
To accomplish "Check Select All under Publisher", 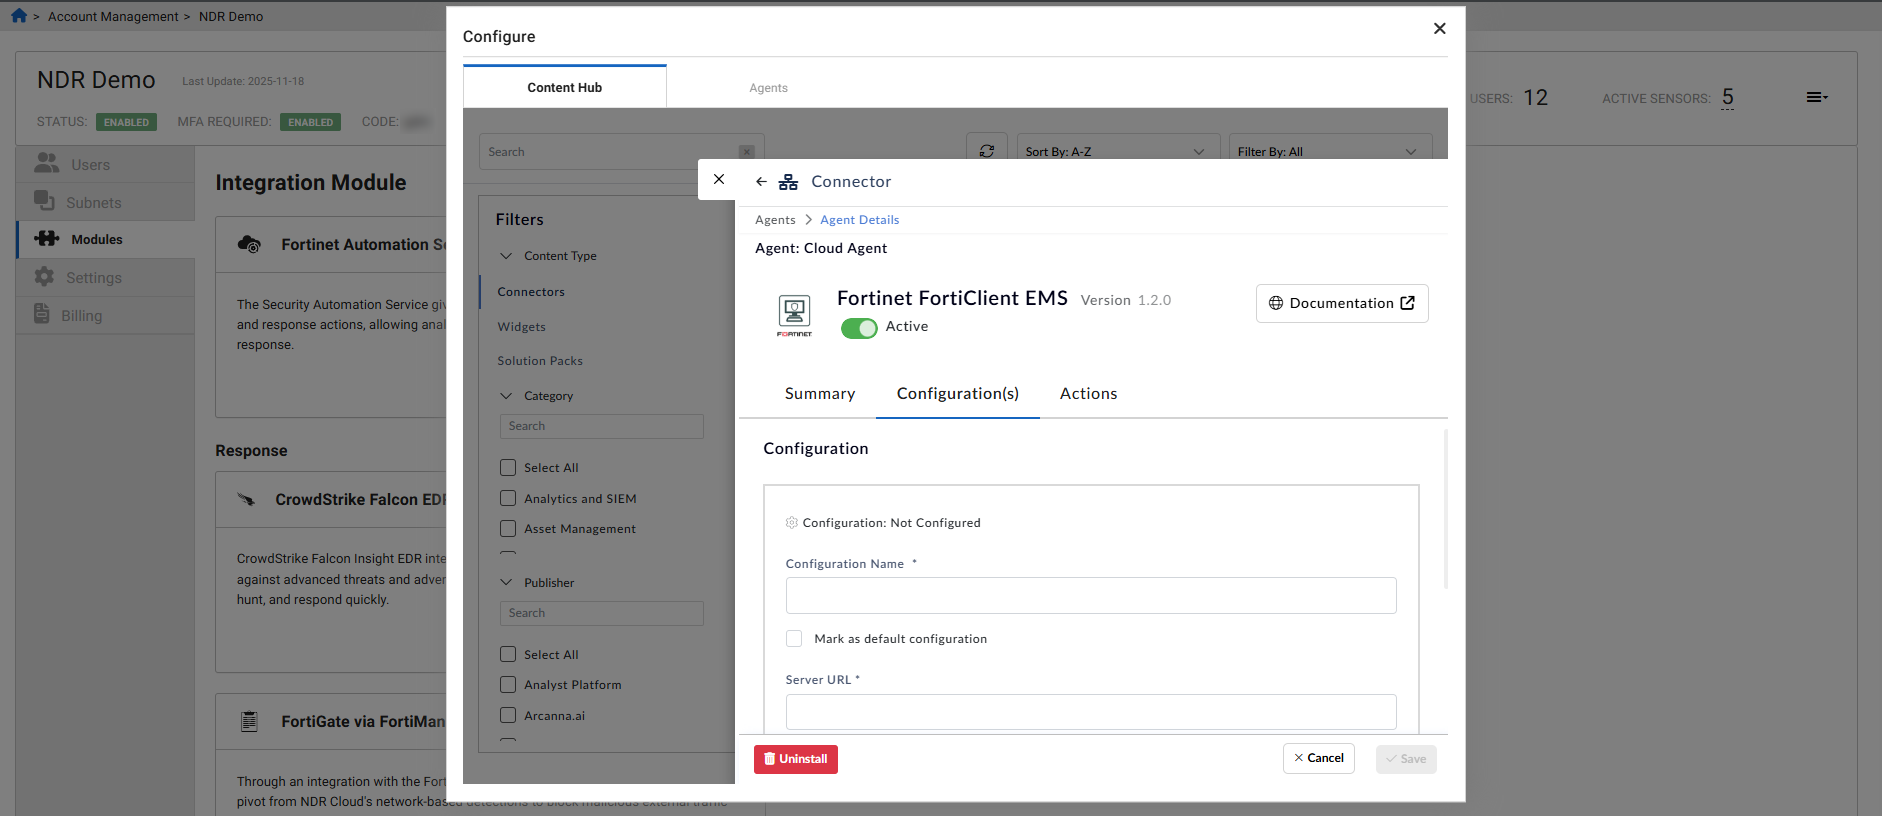I will (508, 655).
